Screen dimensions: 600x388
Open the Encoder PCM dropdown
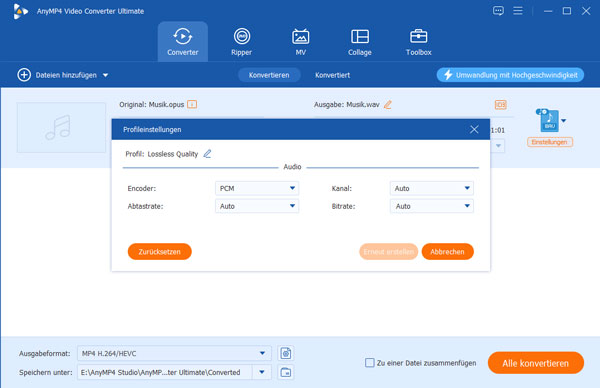[x=257, y=188]
